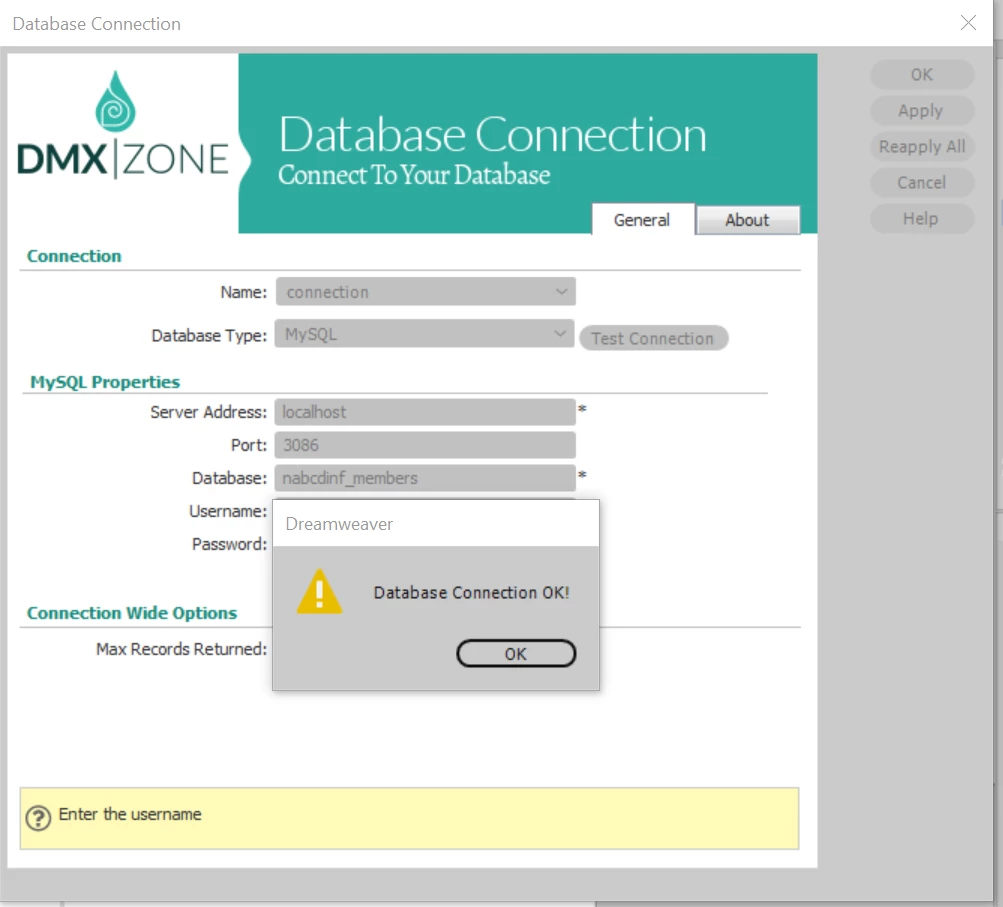Click the Reapply All button
1003x907 pixels.
(x=922, y=146)
